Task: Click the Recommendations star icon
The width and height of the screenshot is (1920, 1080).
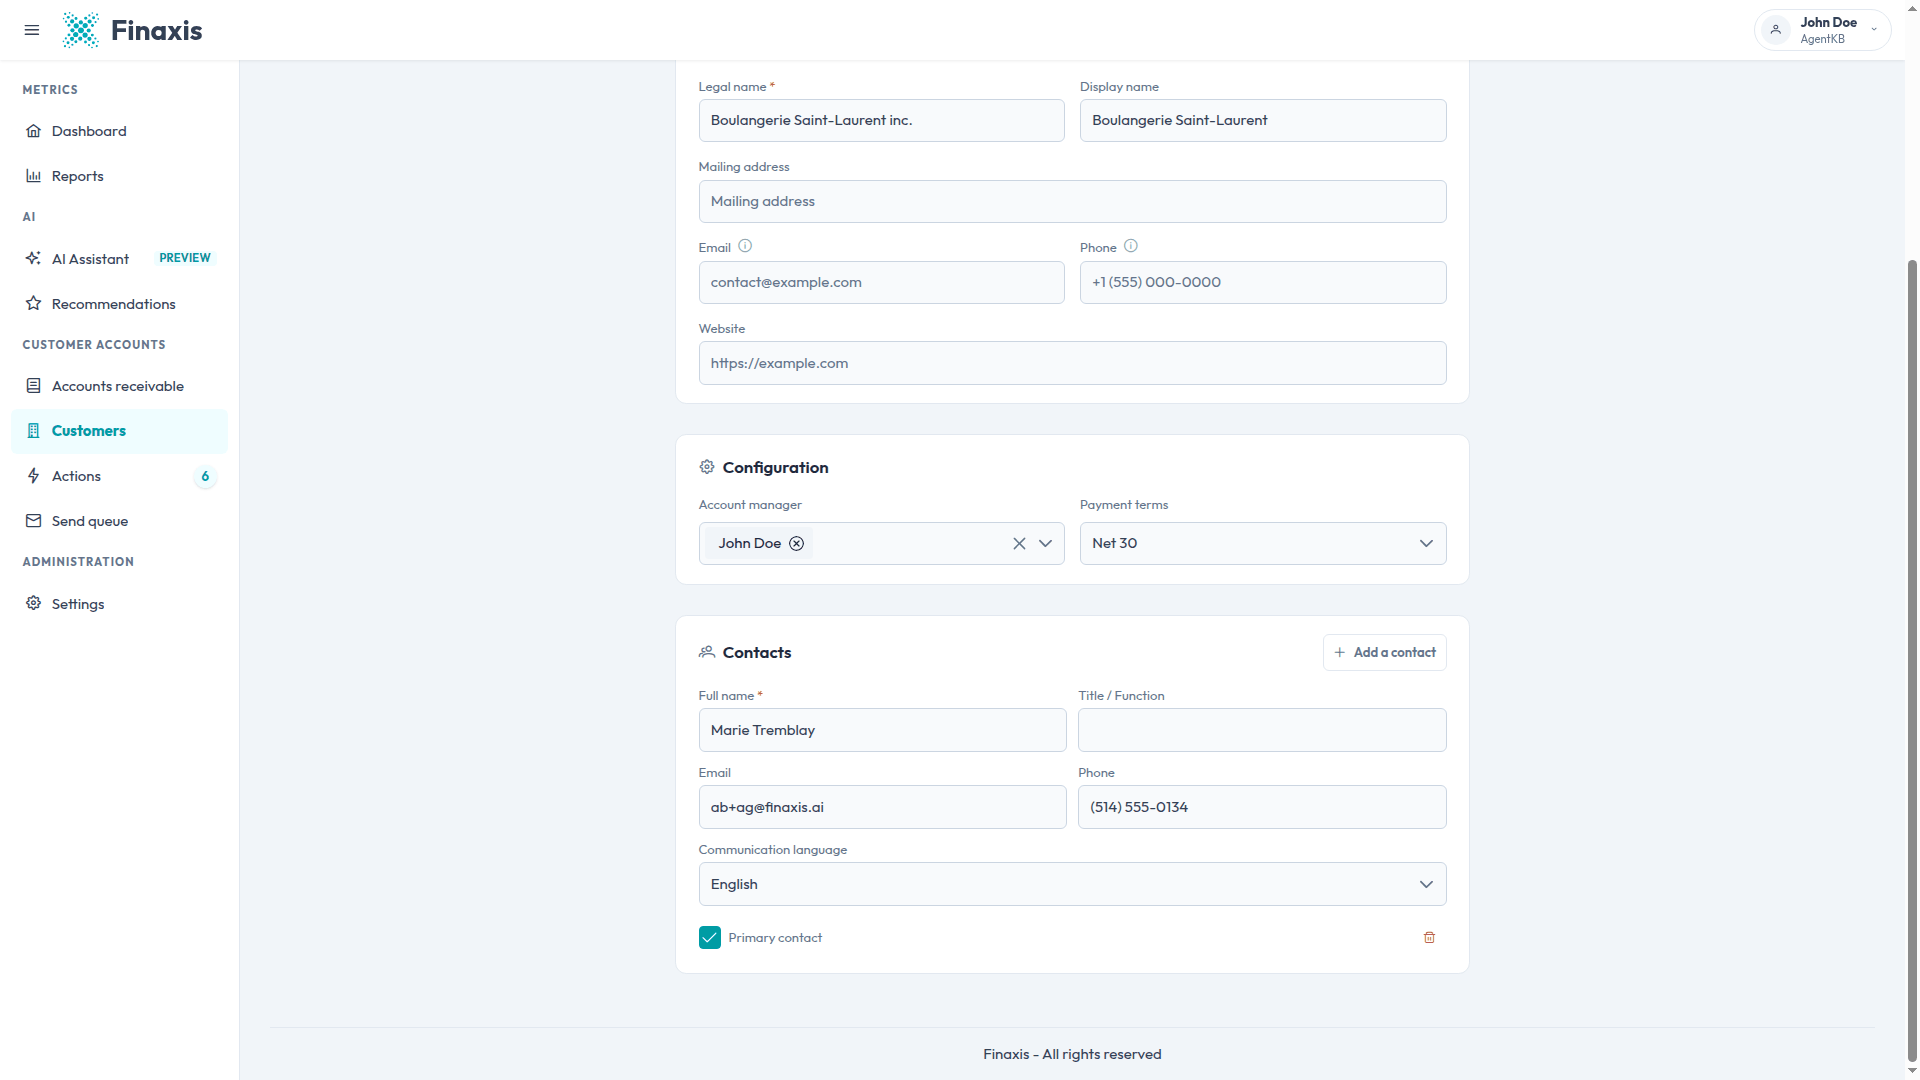Action: tap(34, 303)
